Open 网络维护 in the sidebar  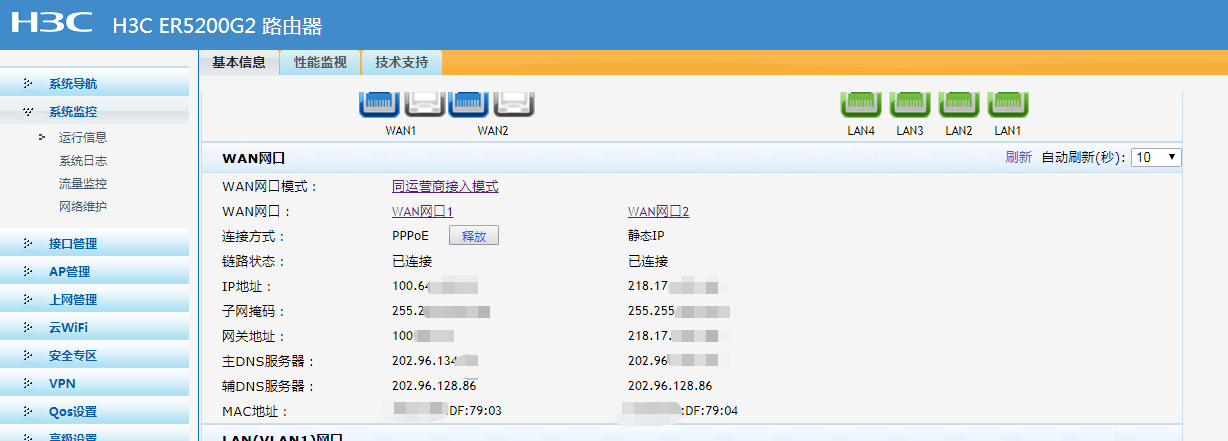83,207
